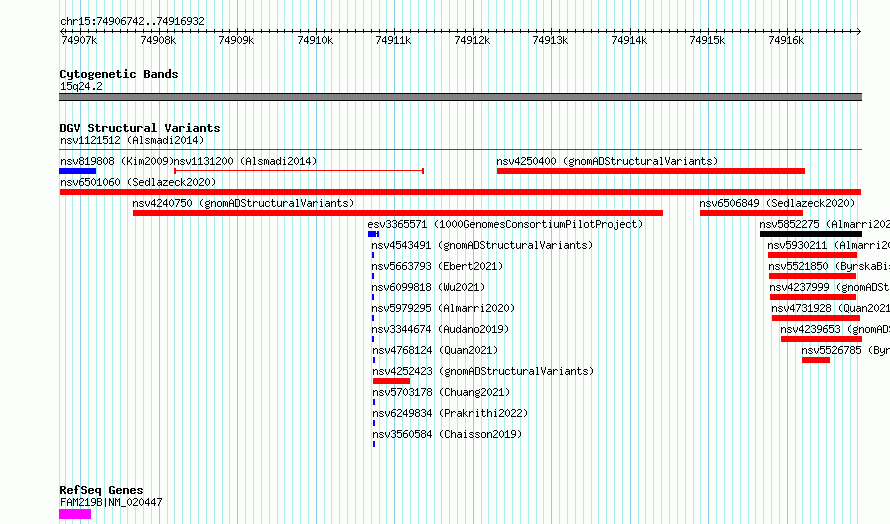Click the nsv4237999 variant label
This screenshot has width=890, height=524.
pos(830,287)
